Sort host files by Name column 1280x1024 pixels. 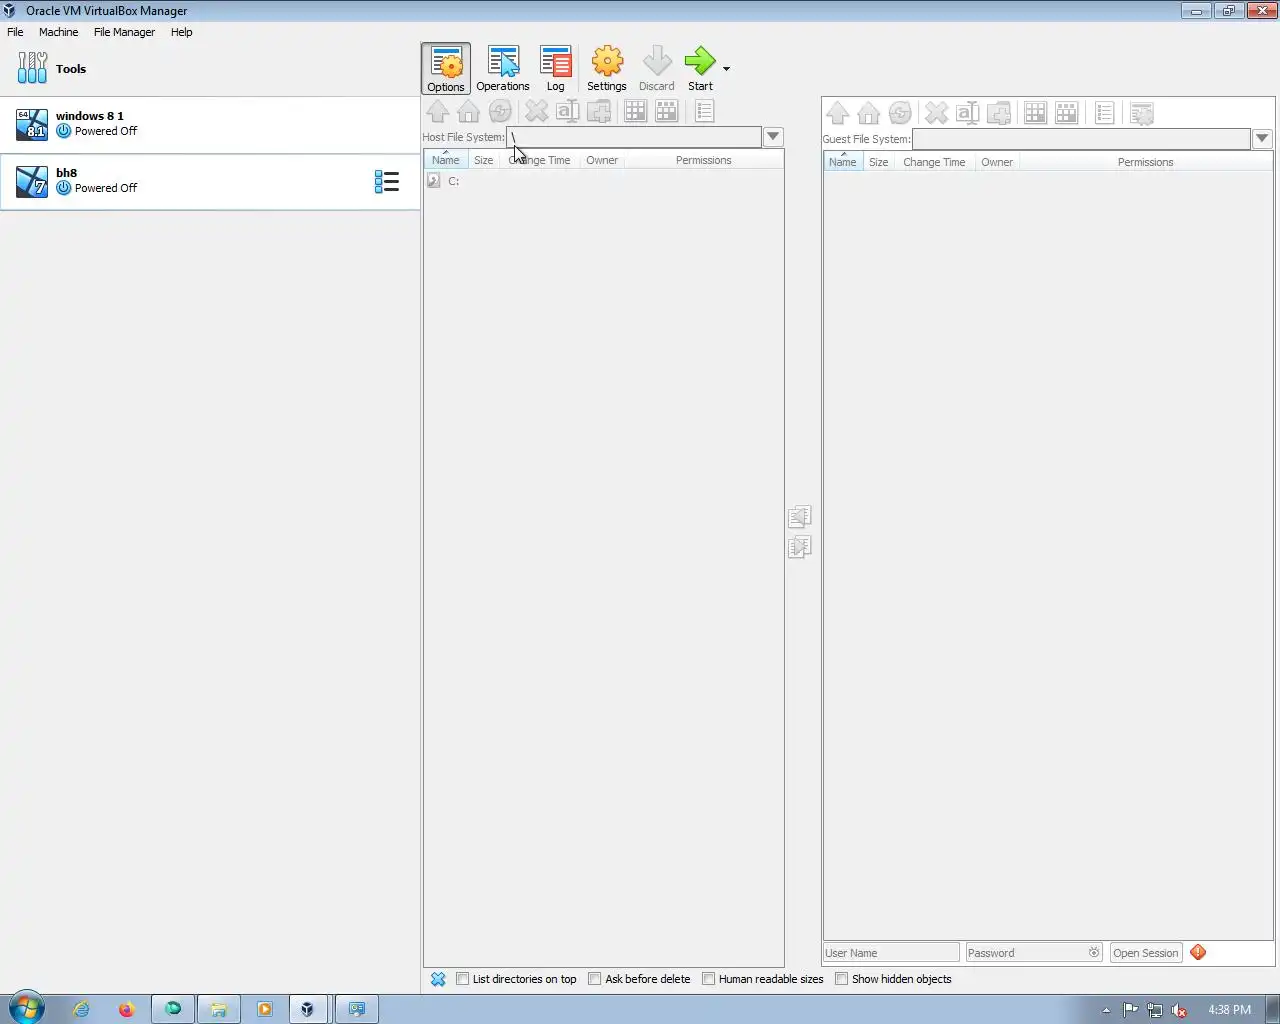click(x=446, y=160)
